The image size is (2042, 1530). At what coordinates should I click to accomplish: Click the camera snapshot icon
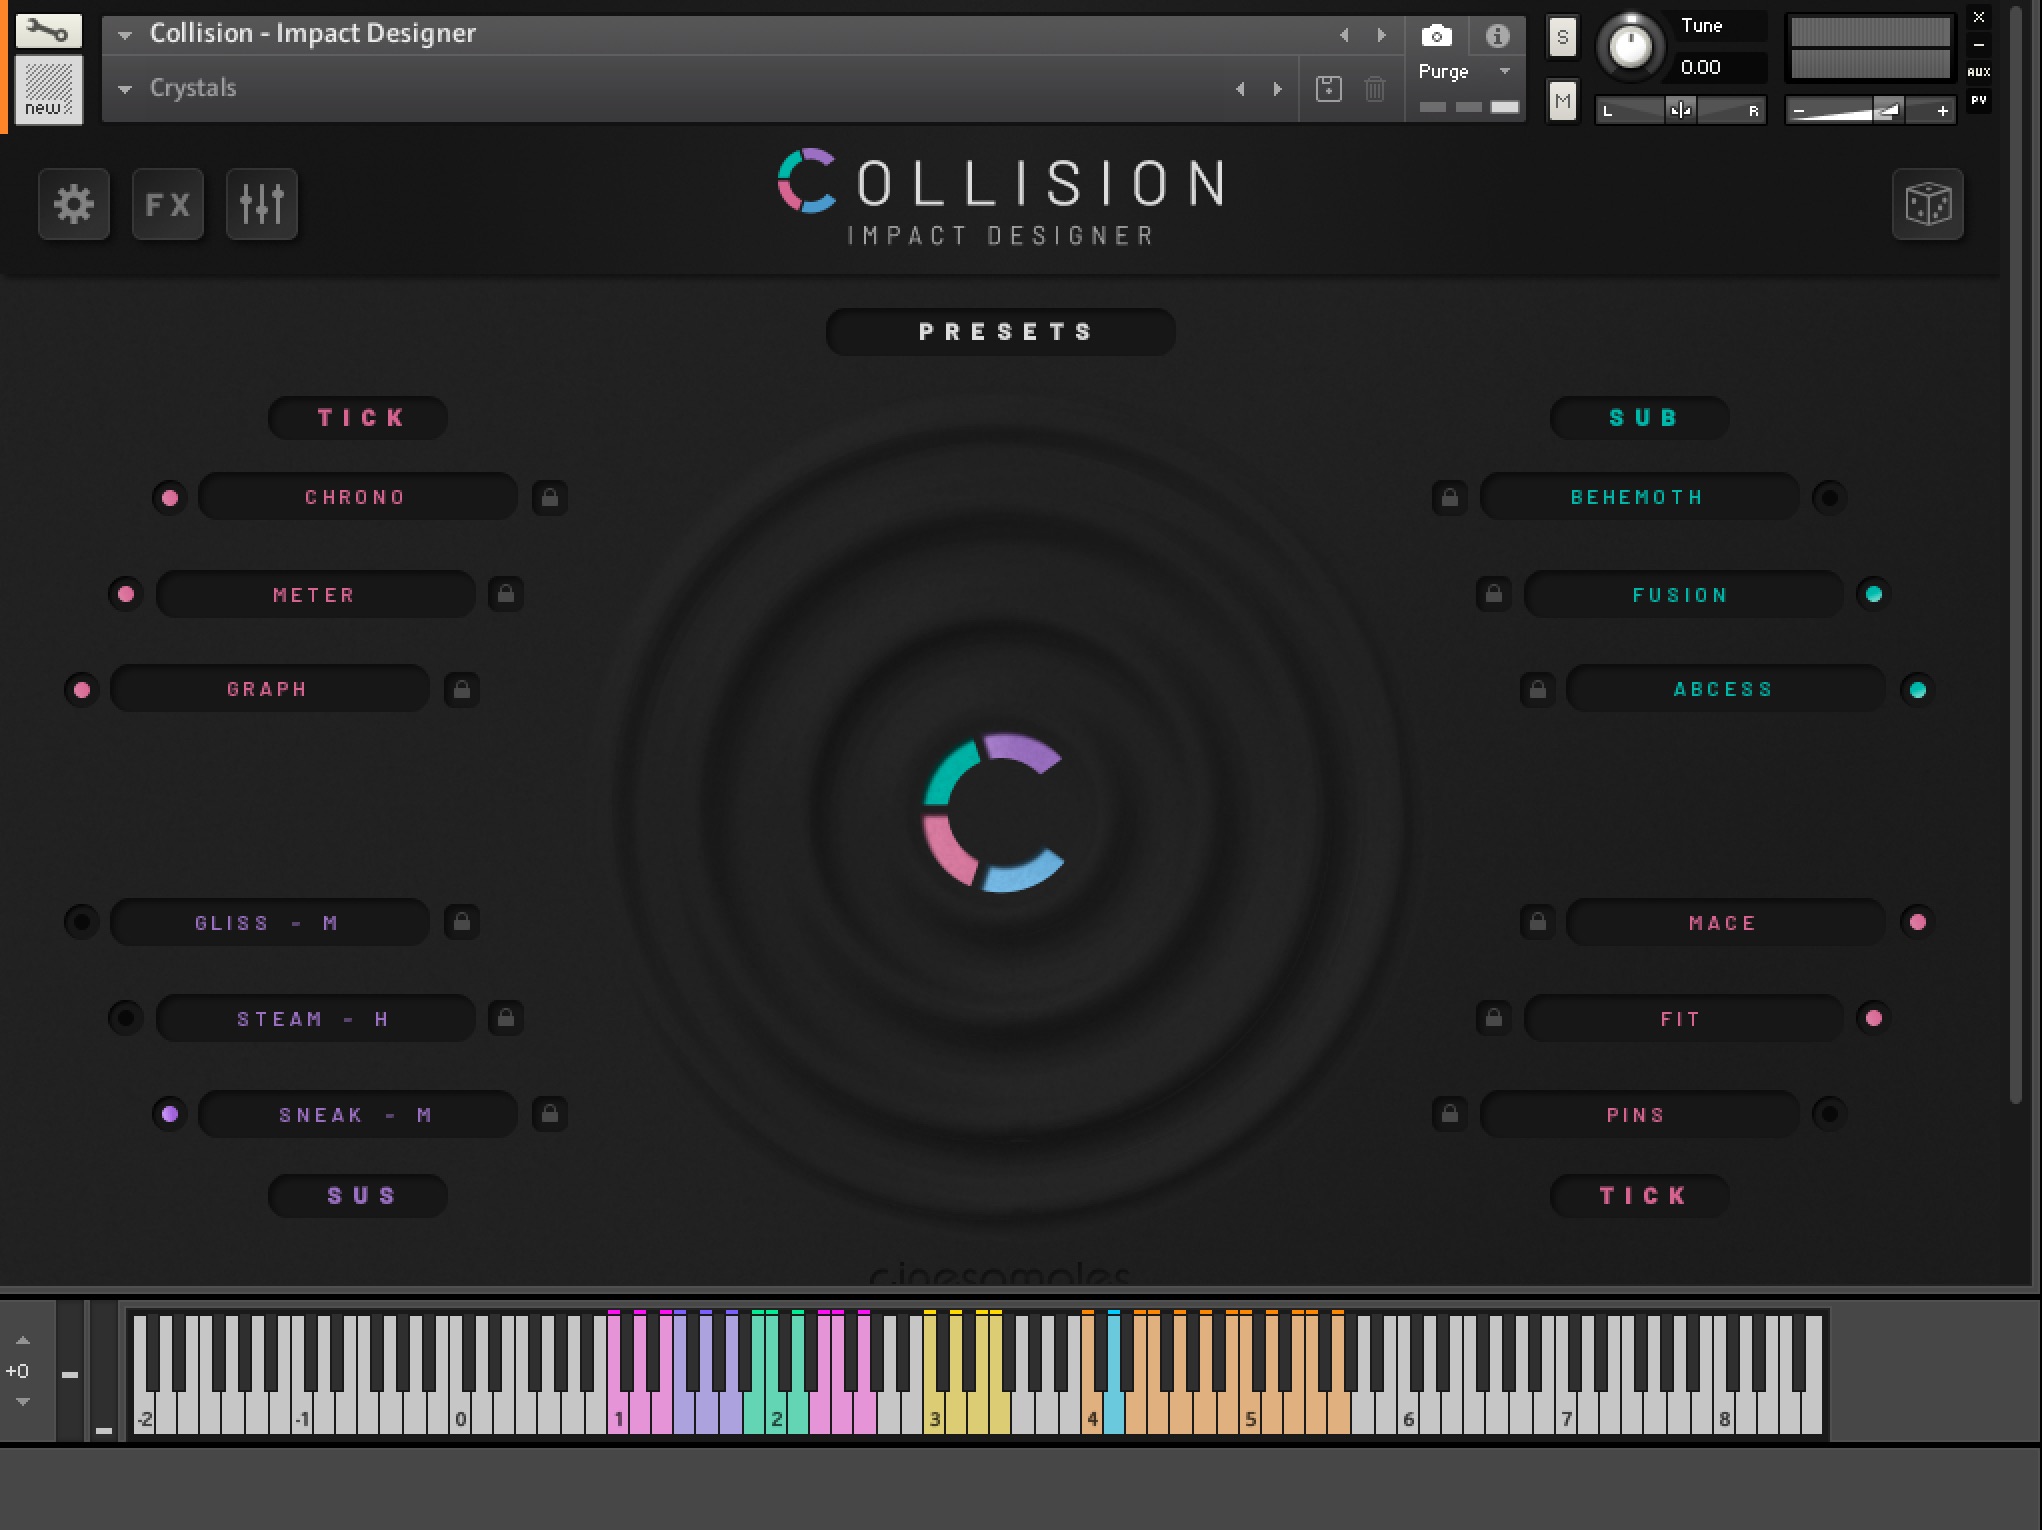coord(1436,36)
